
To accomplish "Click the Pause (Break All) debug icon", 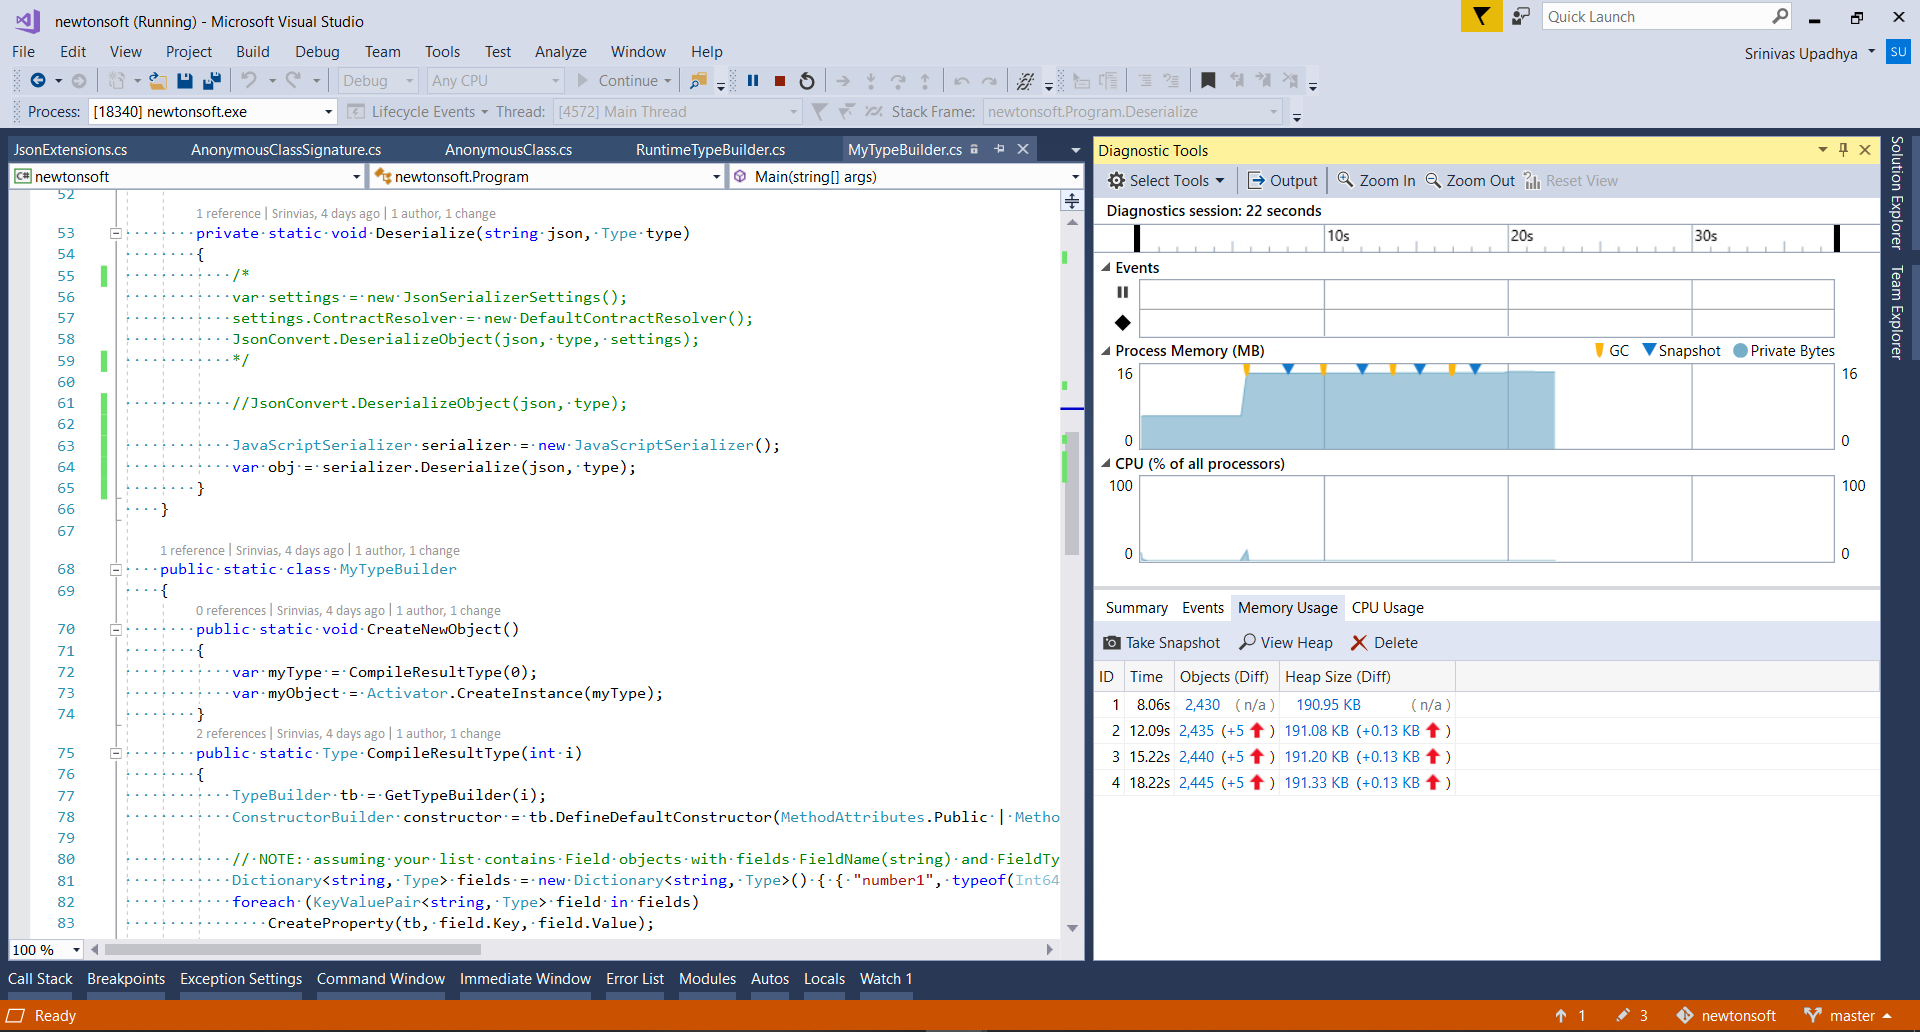I will click(x=753, y=81).
